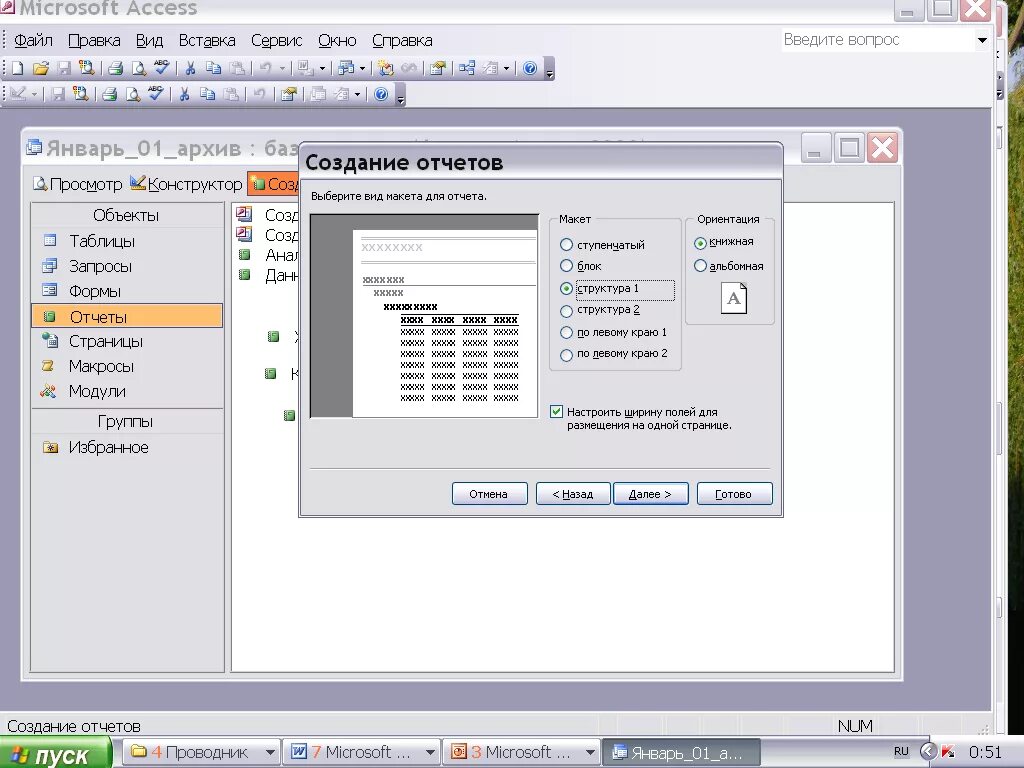Select Модули in the Objects pane
Image resolution: width=1024 pixels, height=768 pixels.
97,391
